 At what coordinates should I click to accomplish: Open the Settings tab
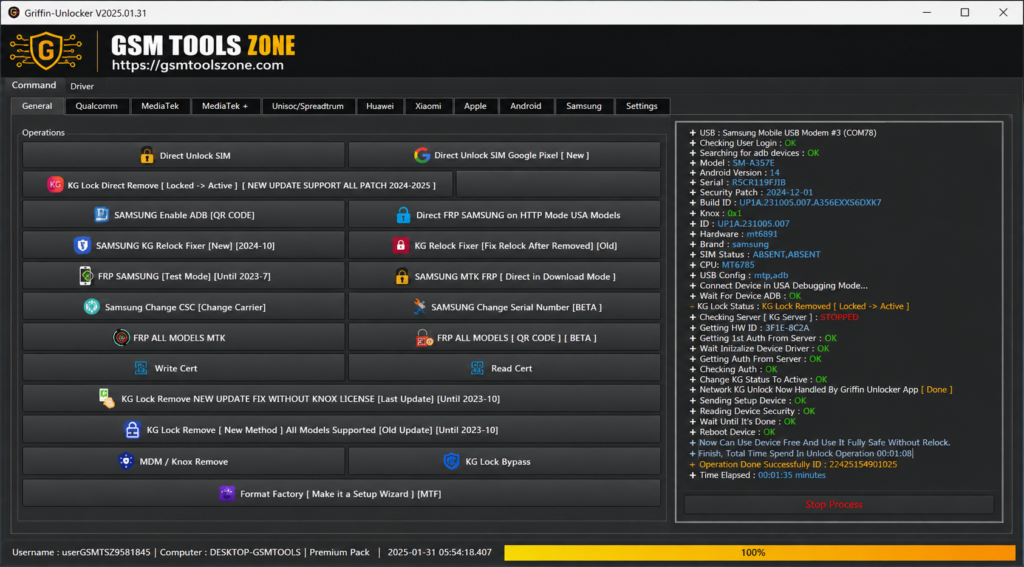(642, 106)
